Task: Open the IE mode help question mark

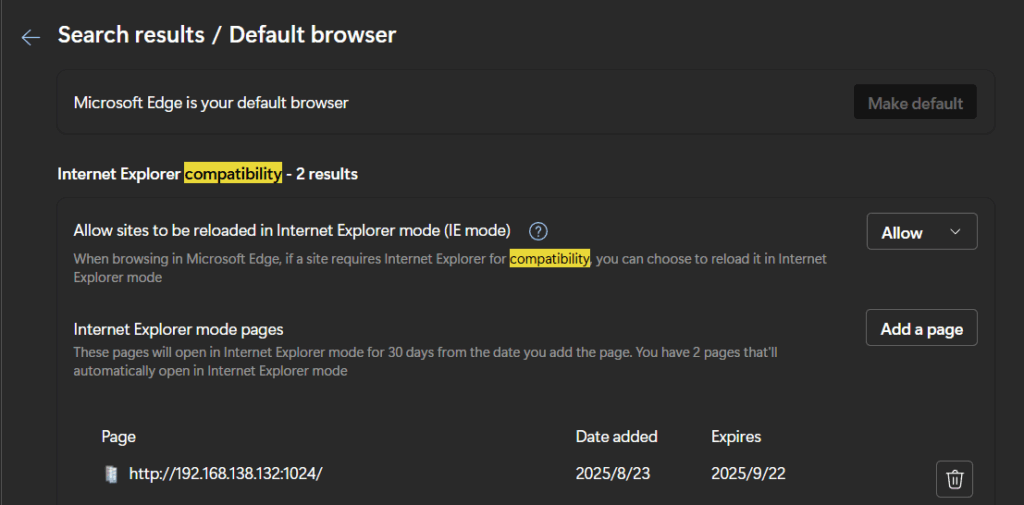Action: point(538,231)
